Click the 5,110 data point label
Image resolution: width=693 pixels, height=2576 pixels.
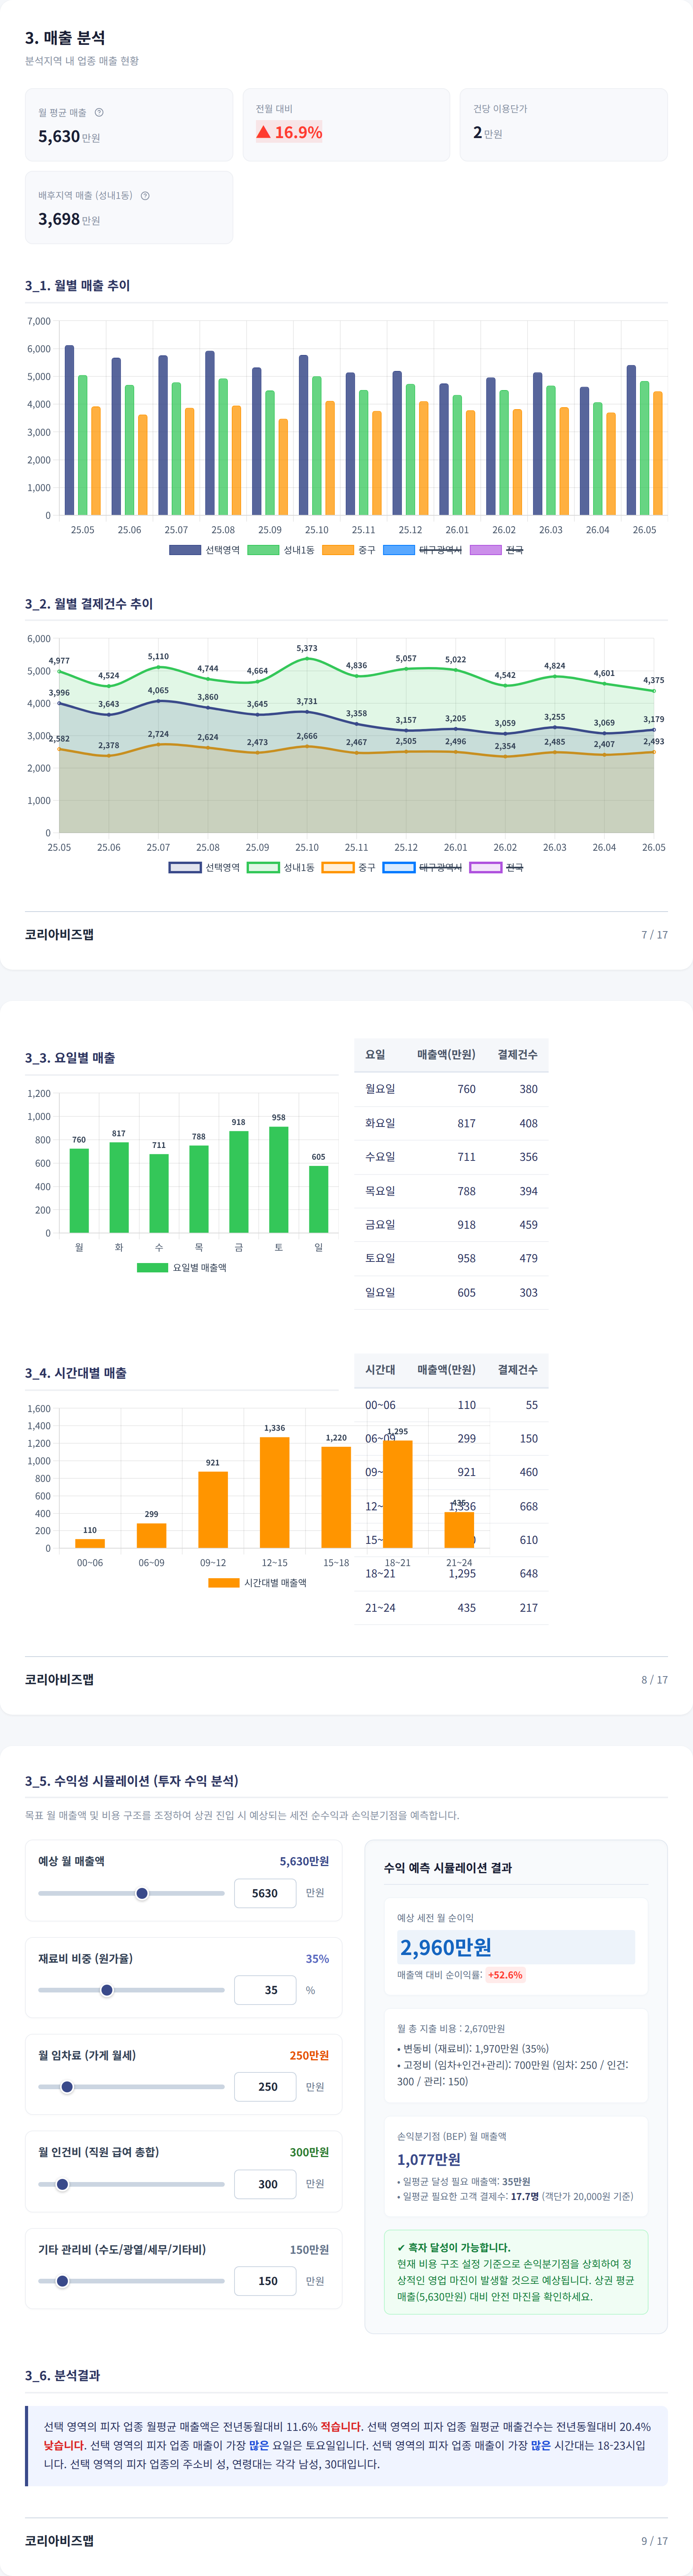158,657
